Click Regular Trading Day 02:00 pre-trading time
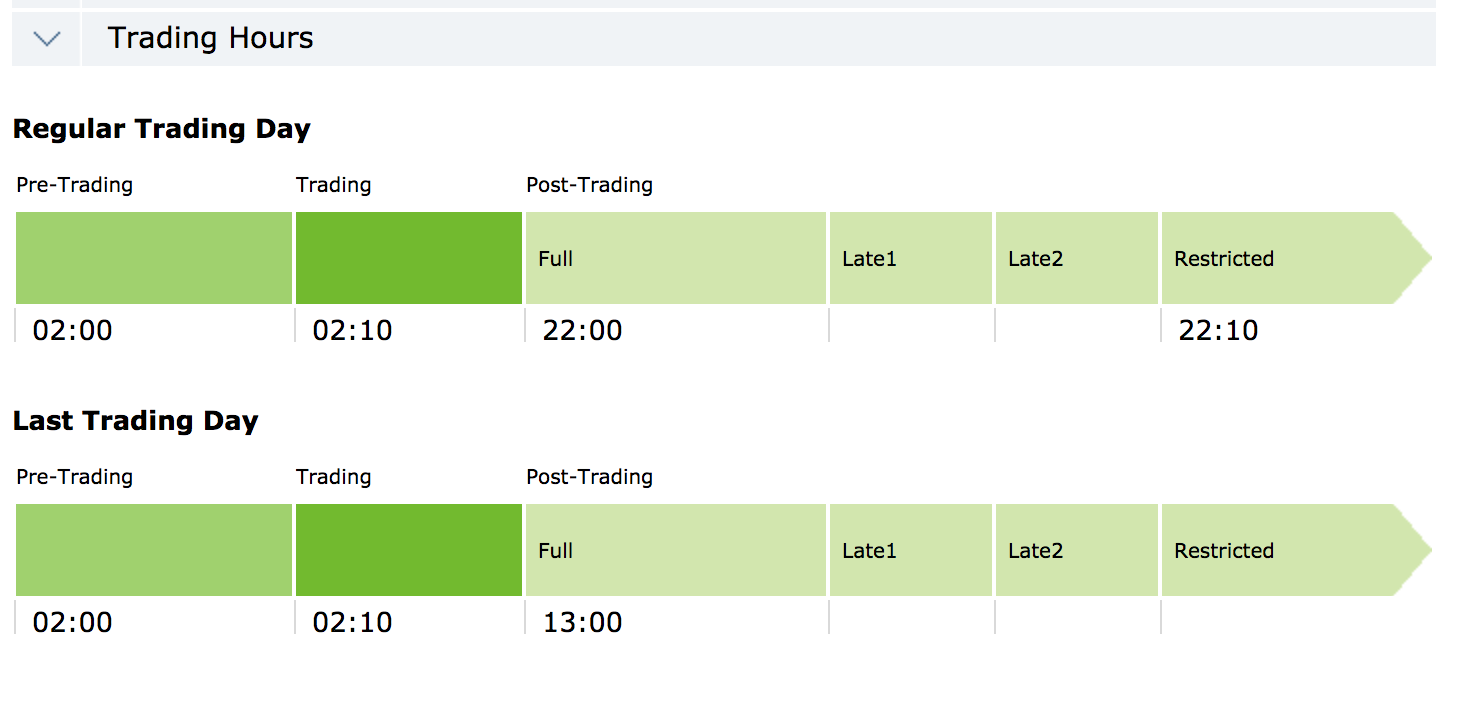 [72, 330]
